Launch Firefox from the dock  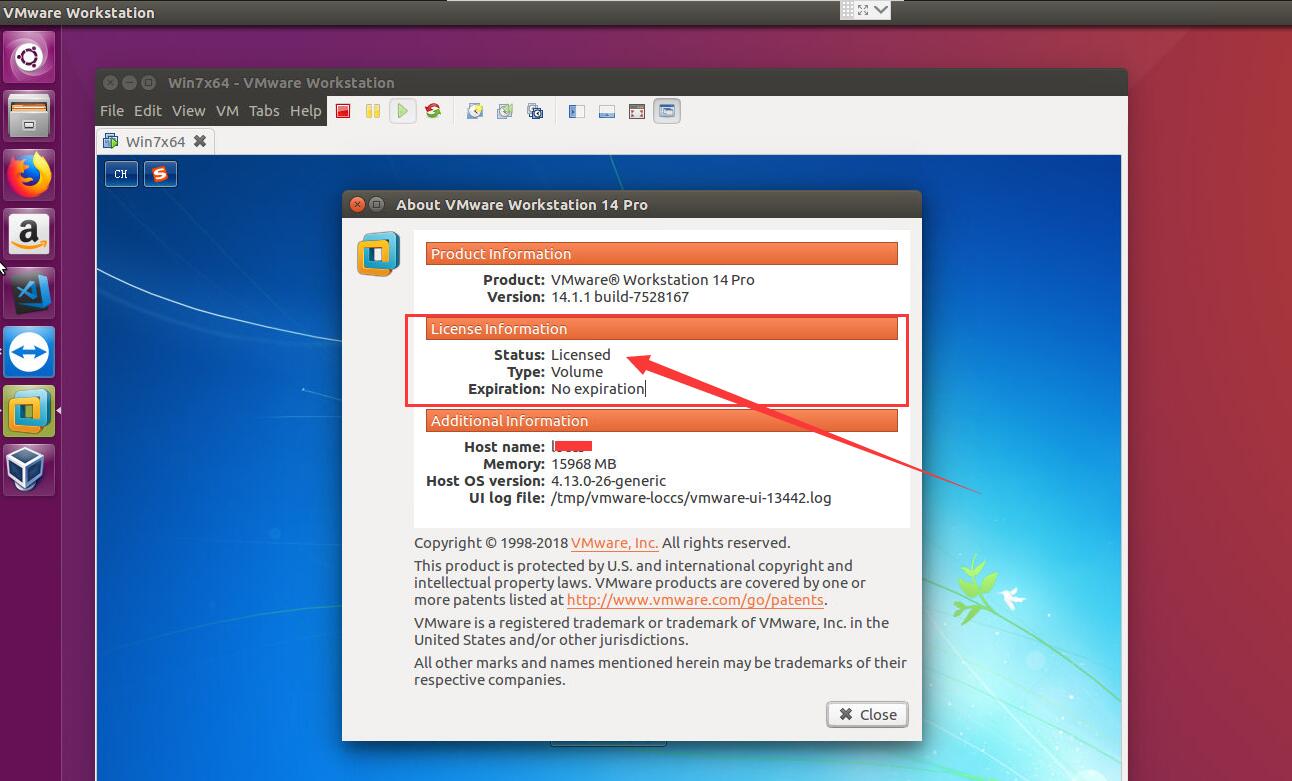[x=29, y=175]
